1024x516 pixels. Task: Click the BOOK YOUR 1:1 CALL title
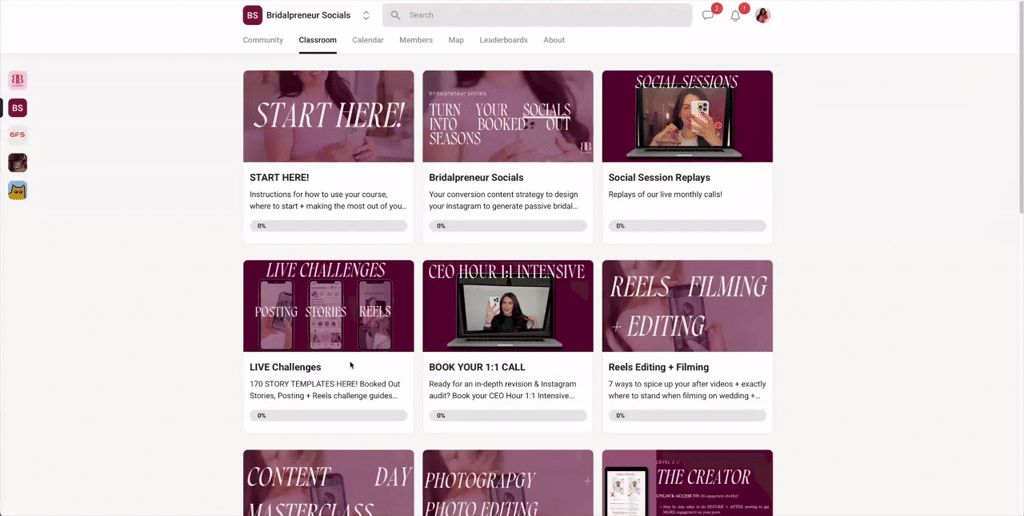(477, 367)
